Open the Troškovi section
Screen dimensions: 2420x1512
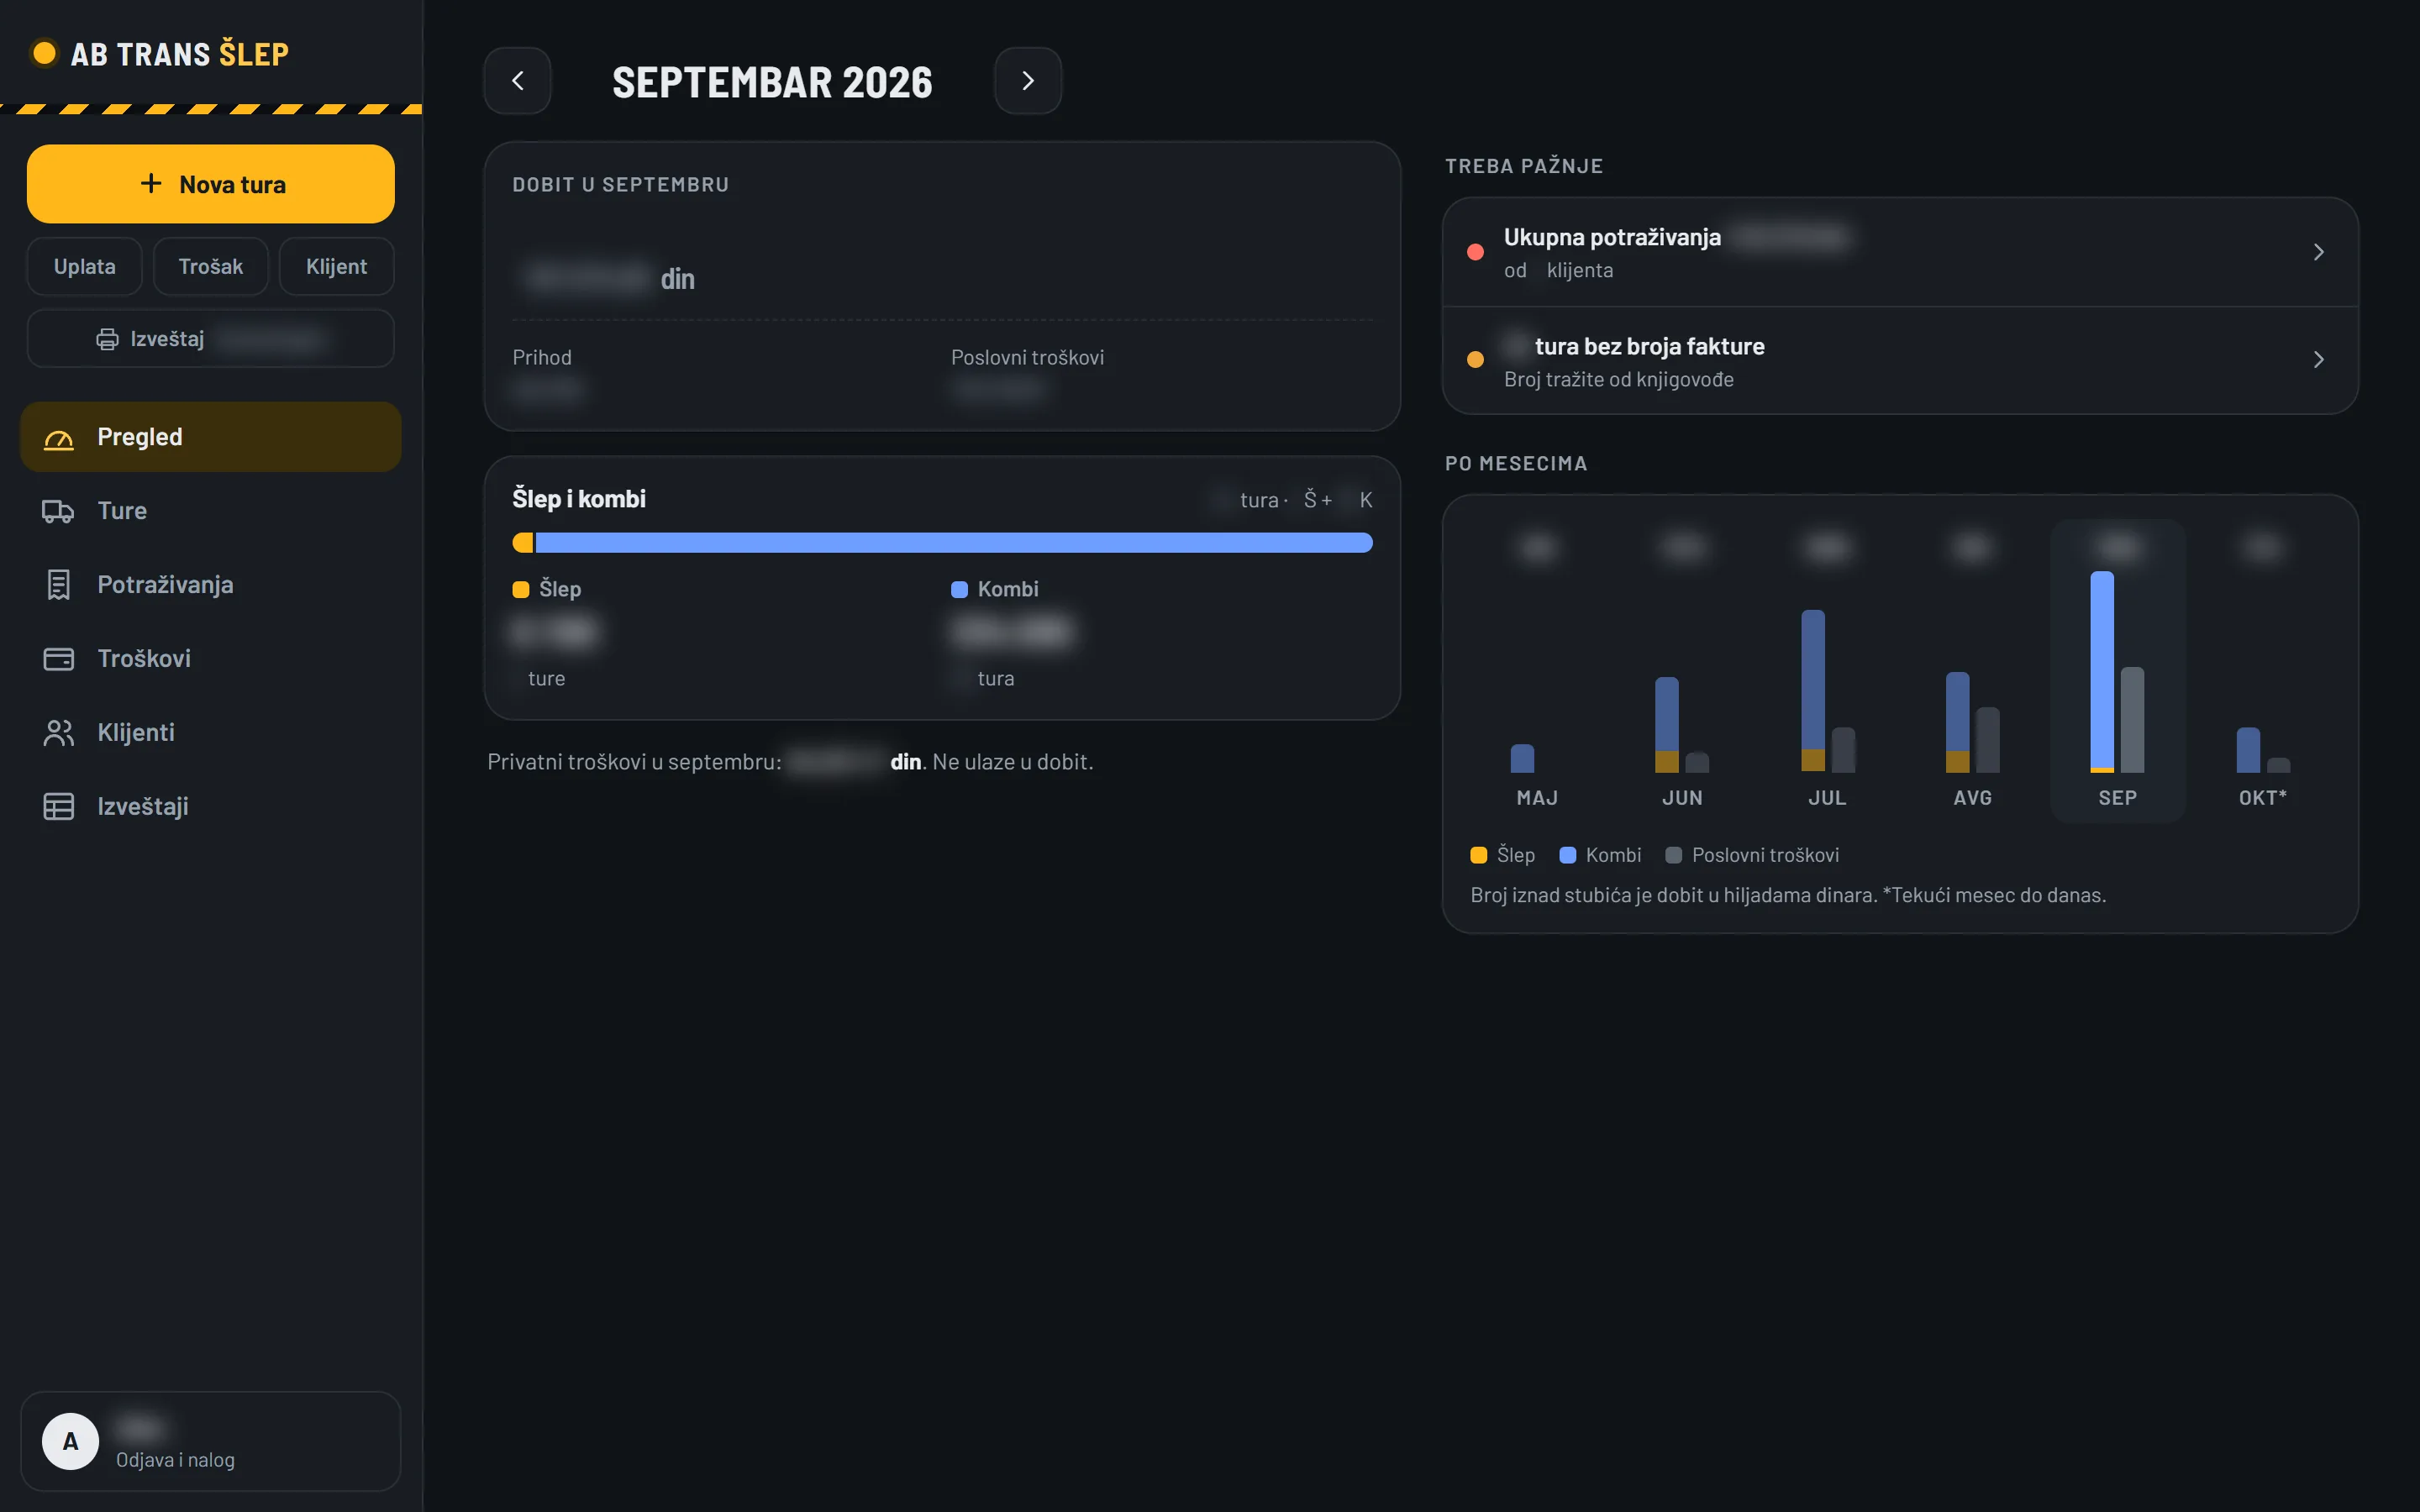coord(211,659)
